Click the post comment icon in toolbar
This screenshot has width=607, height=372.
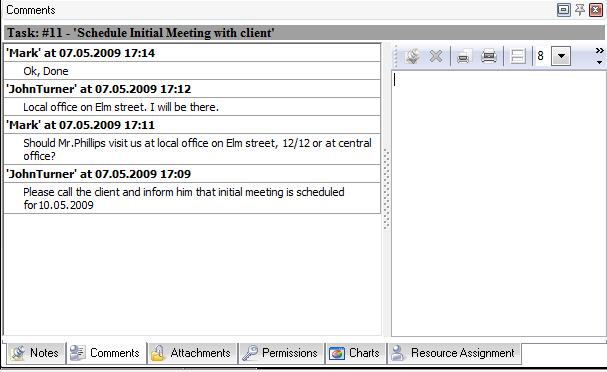412,57
